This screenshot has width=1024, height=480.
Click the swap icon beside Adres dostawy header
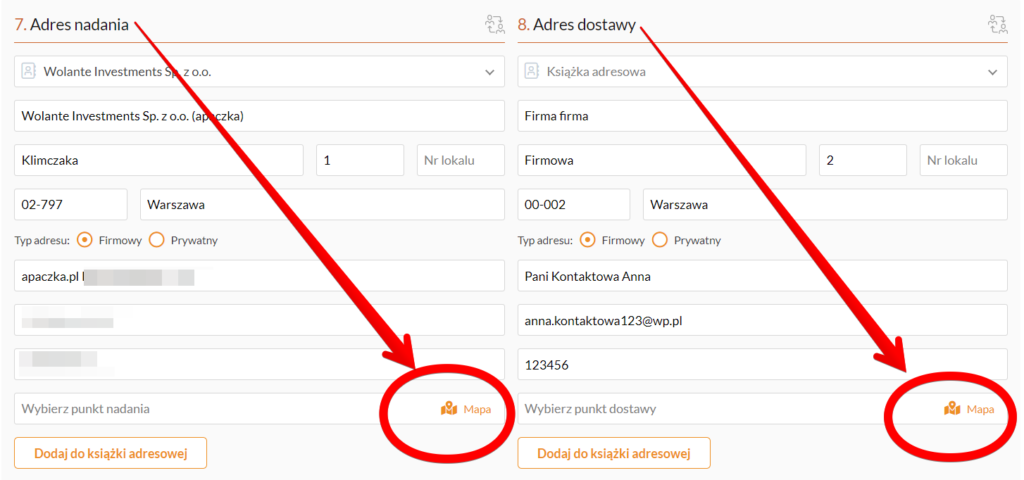997,25
